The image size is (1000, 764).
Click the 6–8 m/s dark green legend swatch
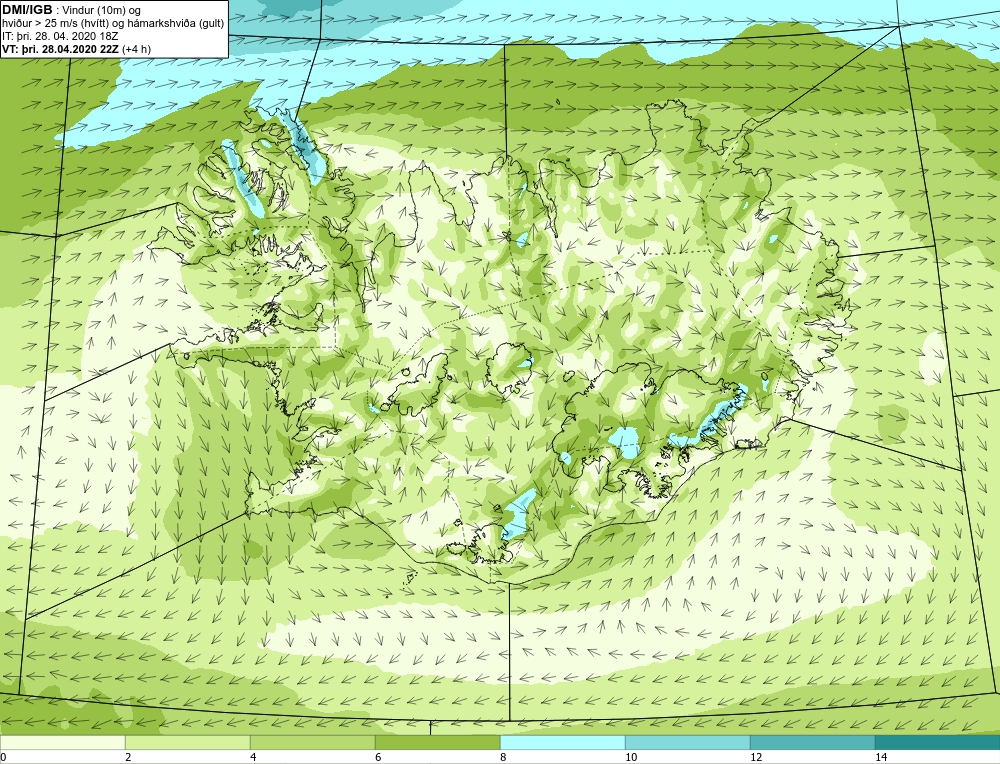438,742
